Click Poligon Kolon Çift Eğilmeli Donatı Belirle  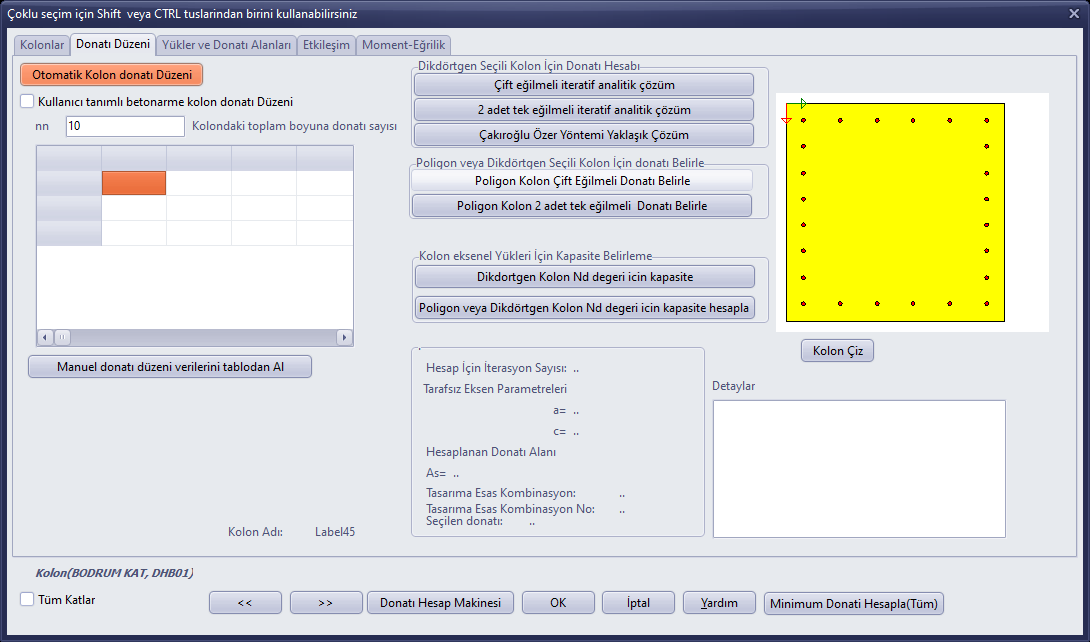coord(583,181)
